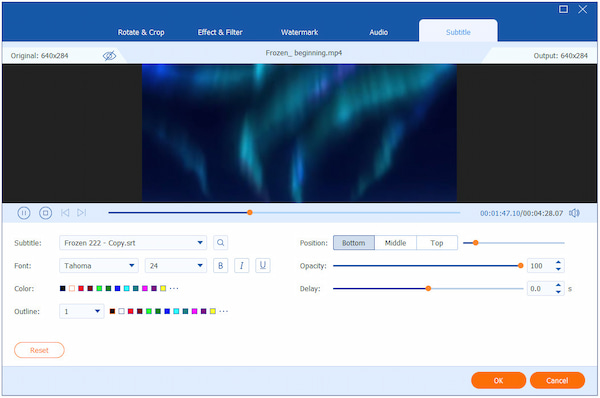Open the Rotate & Crop tab
The image size is (600, 398).
(141, 32)
